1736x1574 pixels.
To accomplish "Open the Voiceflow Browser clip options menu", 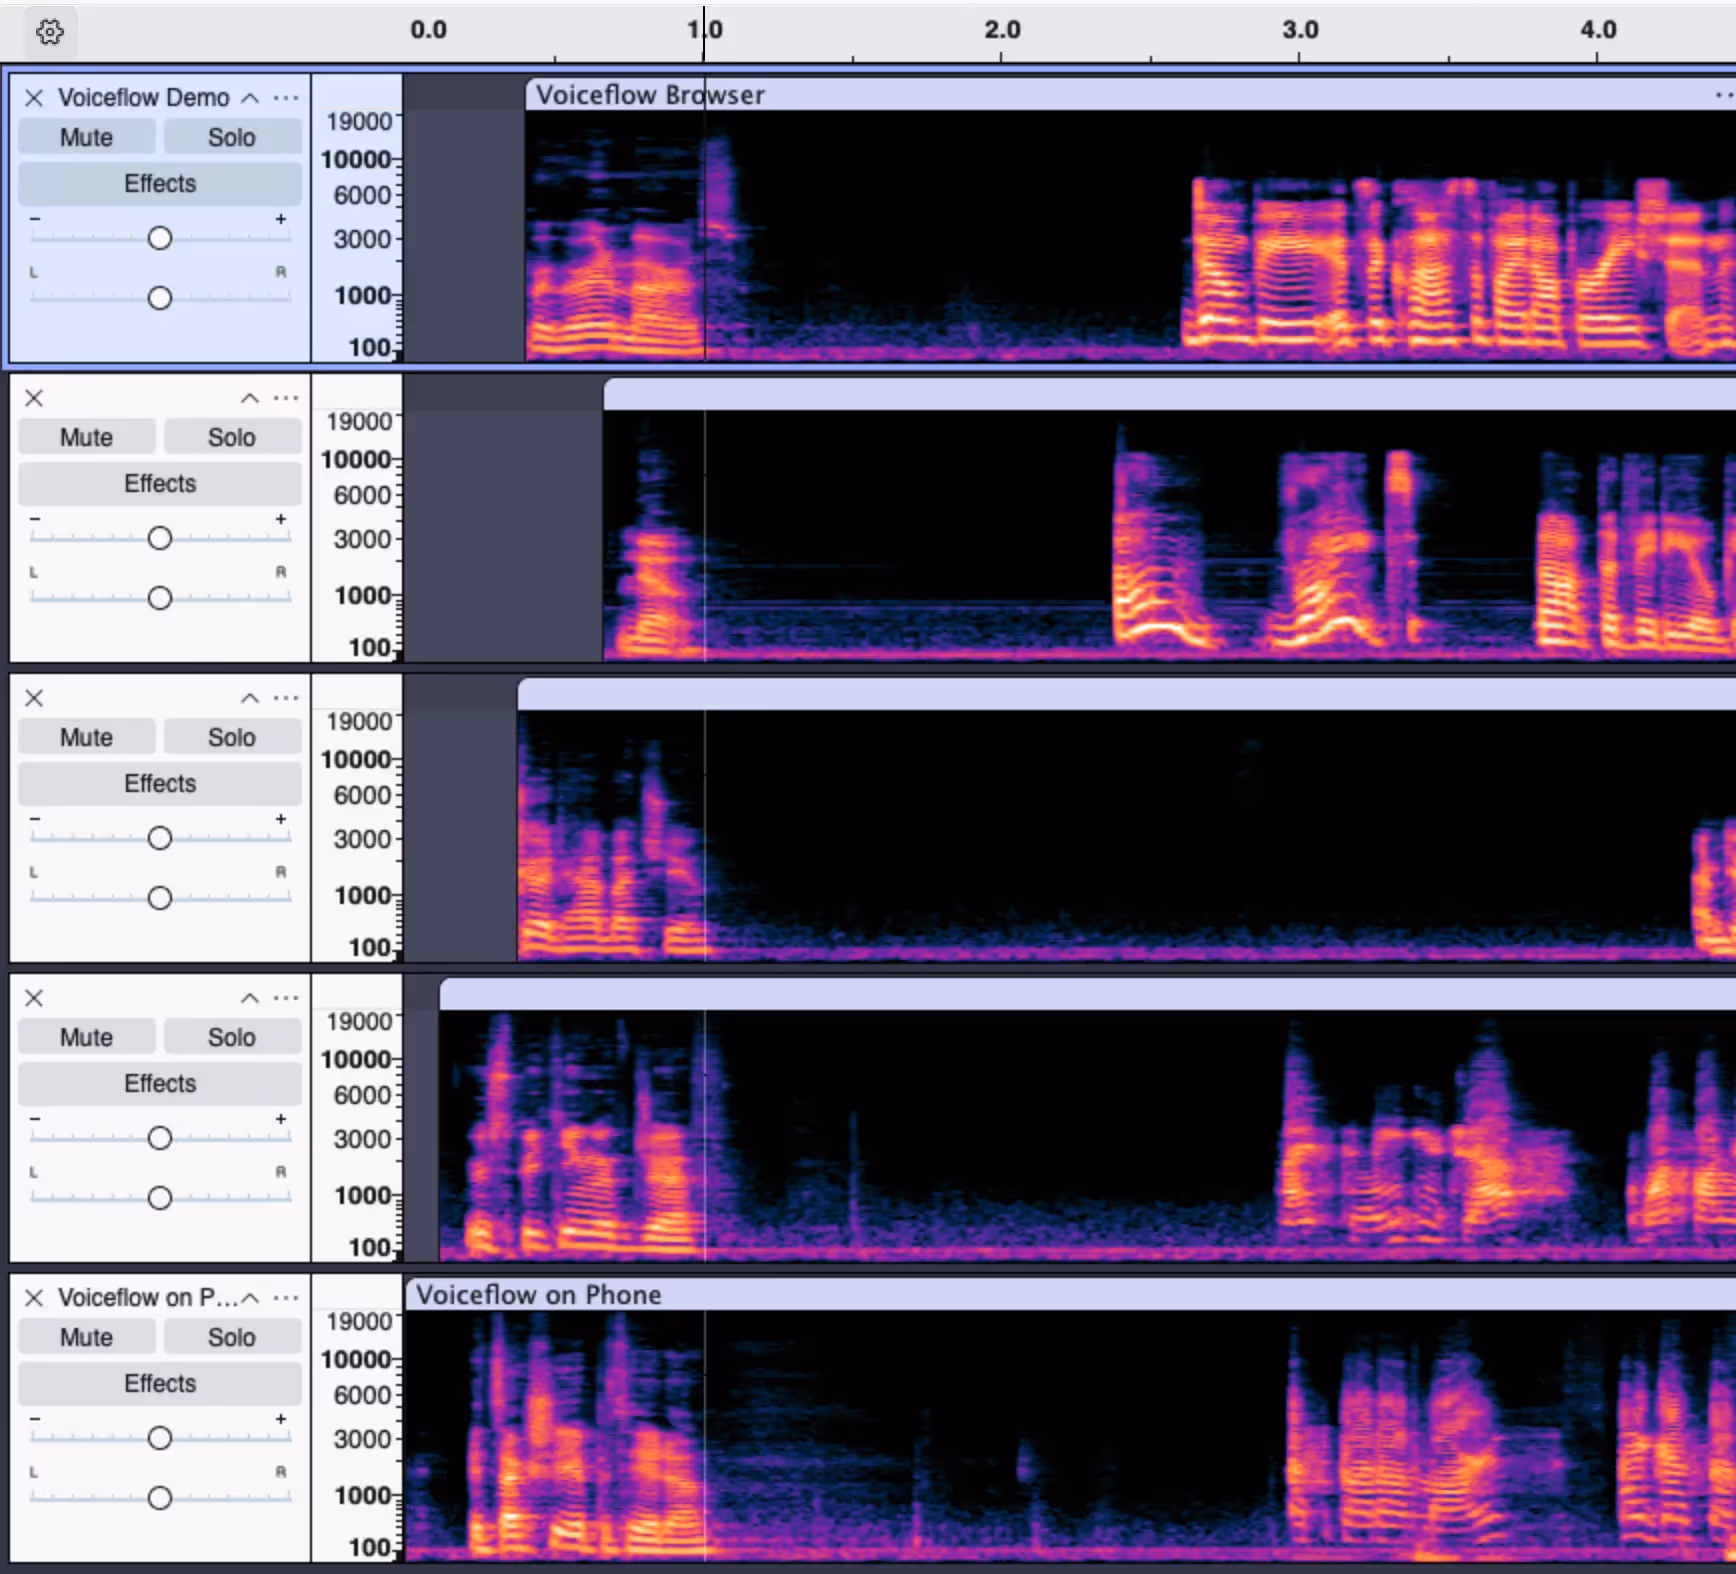I will coord(1723,95).
